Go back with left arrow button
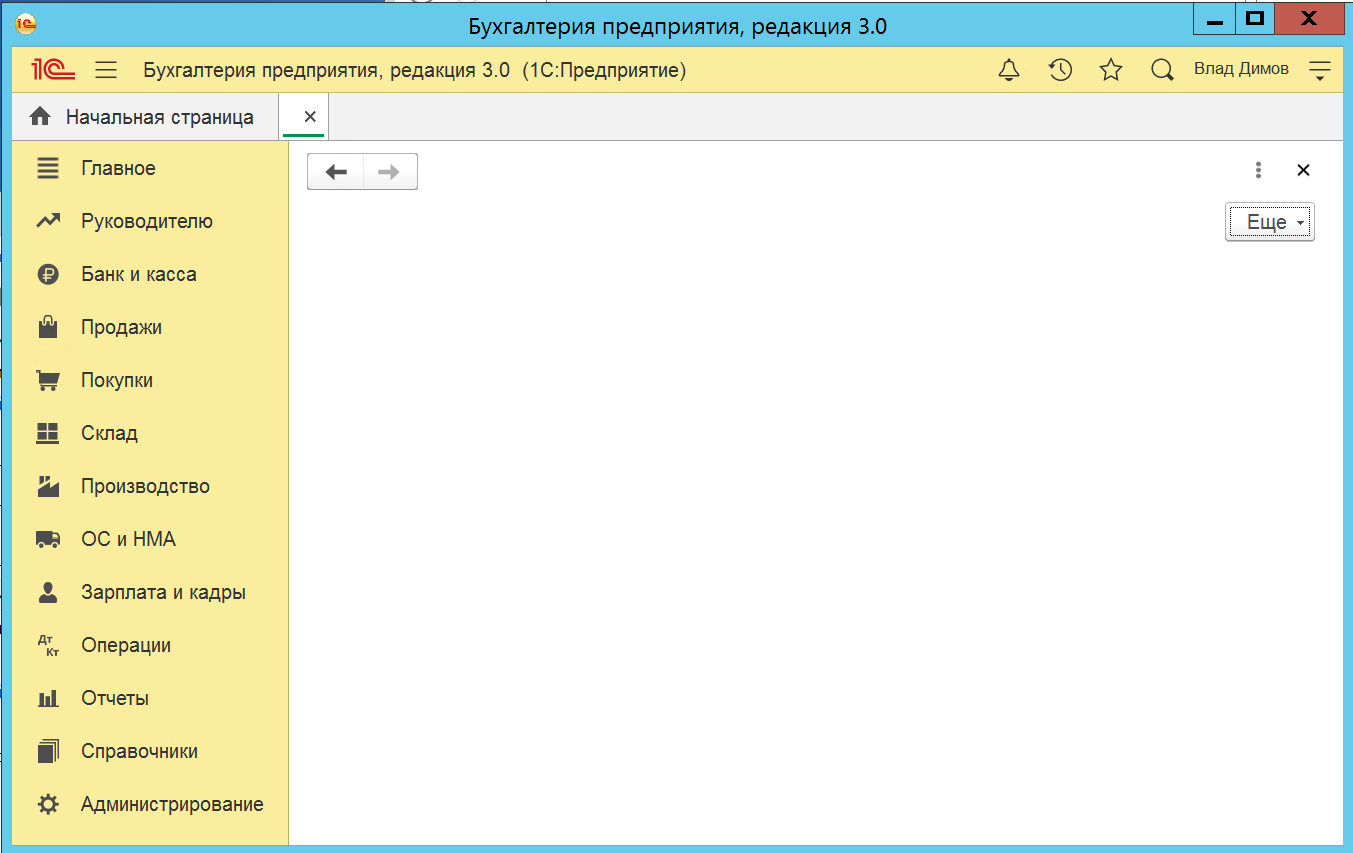This screenshot has width=1353, height=853. pos(336,172)
